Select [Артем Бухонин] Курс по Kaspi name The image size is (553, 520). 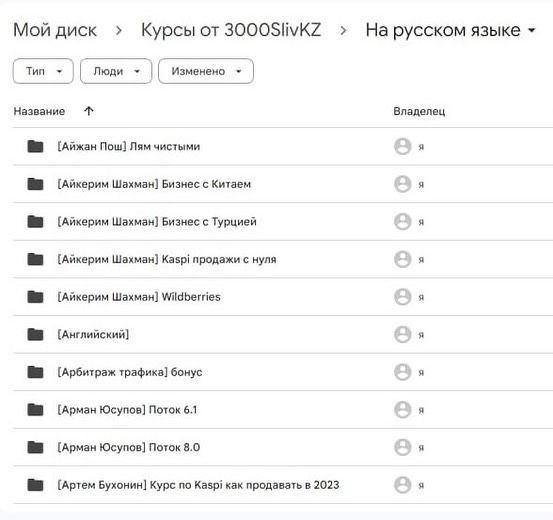click(x=198, y=485)
